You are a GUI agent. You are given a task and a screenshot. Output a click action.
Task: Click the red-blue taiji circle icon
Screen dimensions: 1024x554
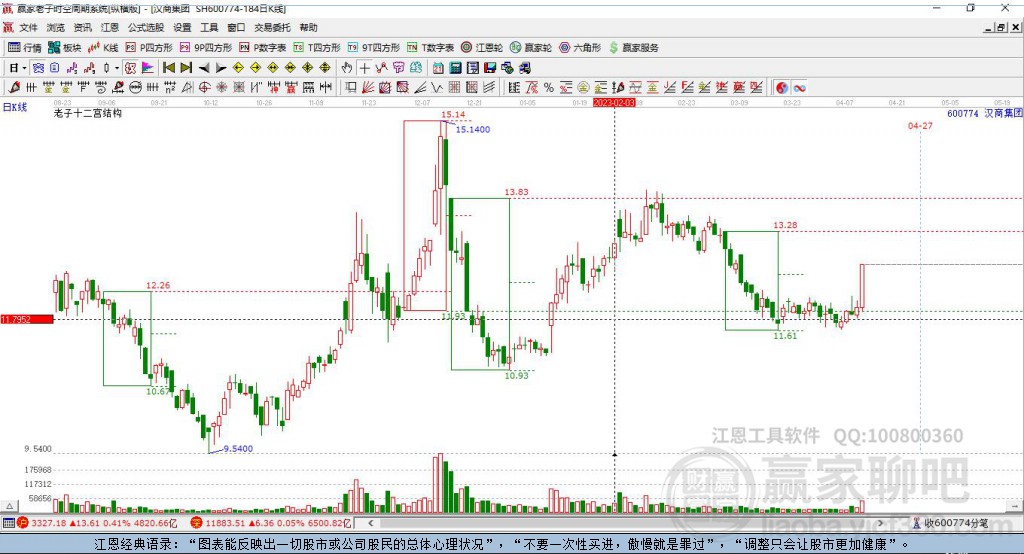tap(782, 88)
